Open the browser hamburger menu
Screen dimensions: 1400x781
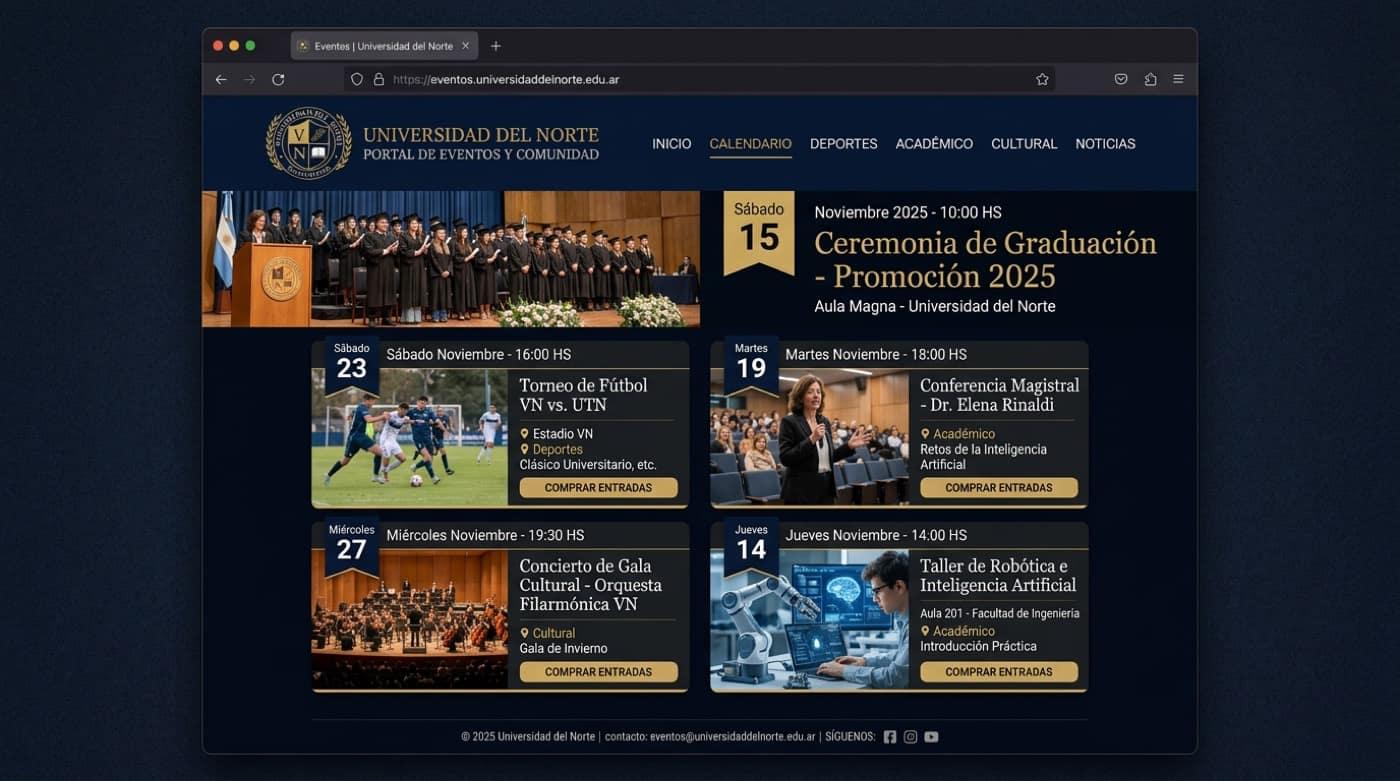click(x=1178, y=79)
